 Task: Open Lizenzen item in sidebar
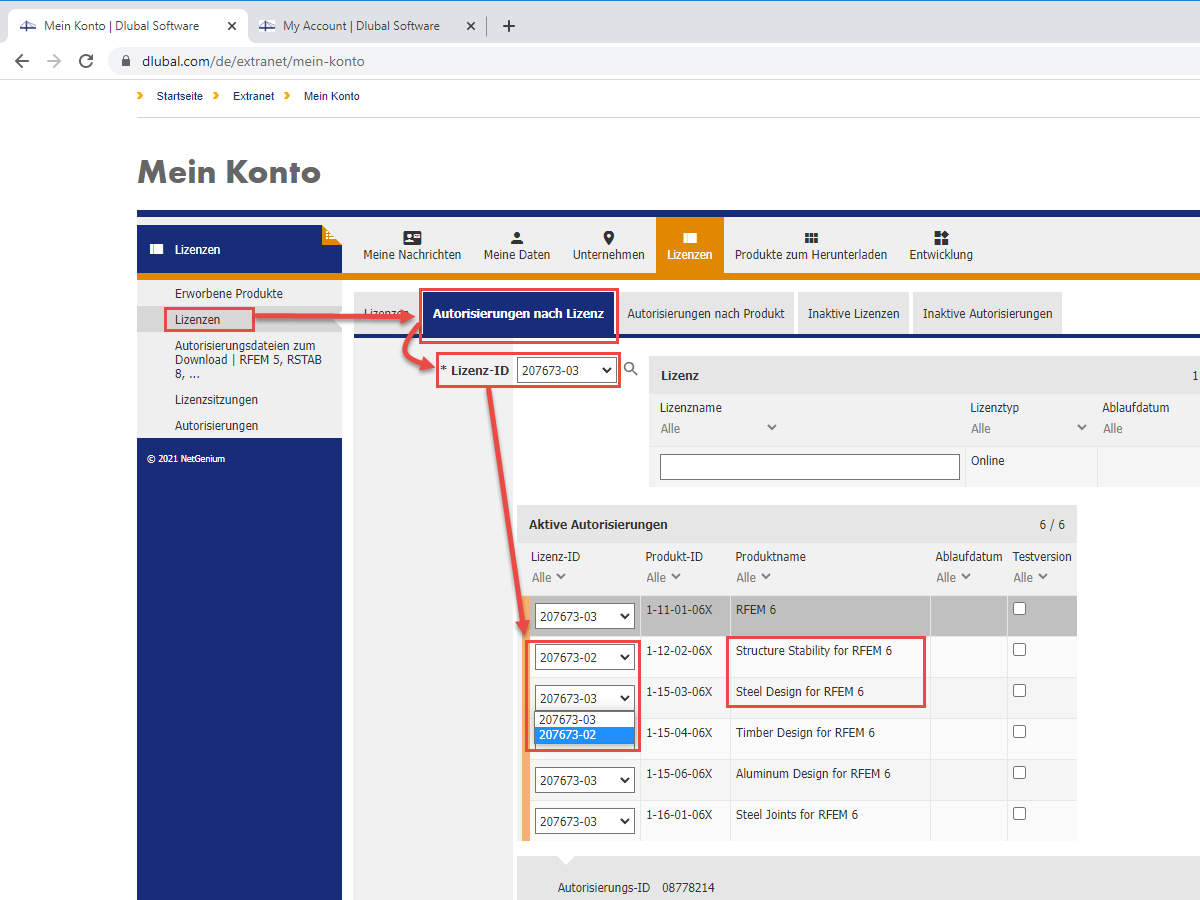198,319
